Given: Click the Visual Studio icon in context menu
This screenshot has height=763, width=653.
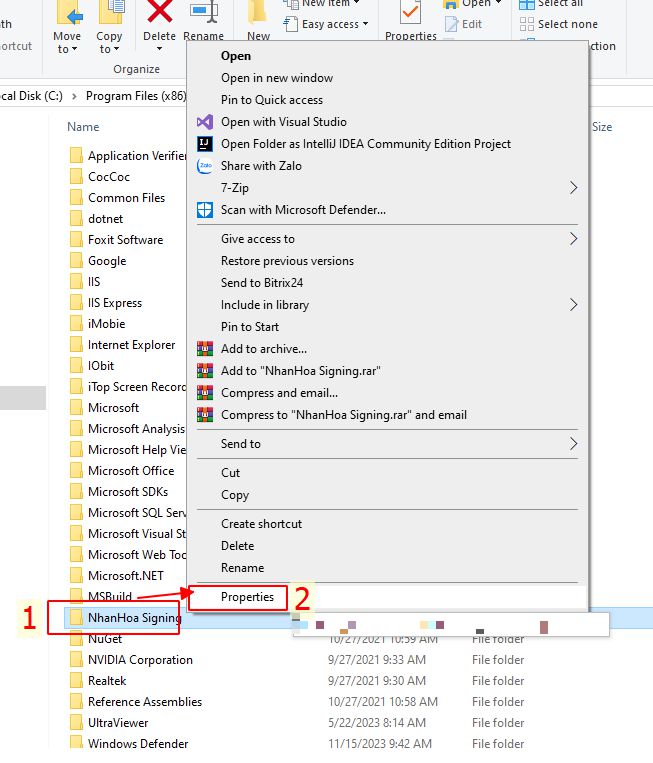Looking at the screenshot, I should pyautogui.click(x=205, y=122).
